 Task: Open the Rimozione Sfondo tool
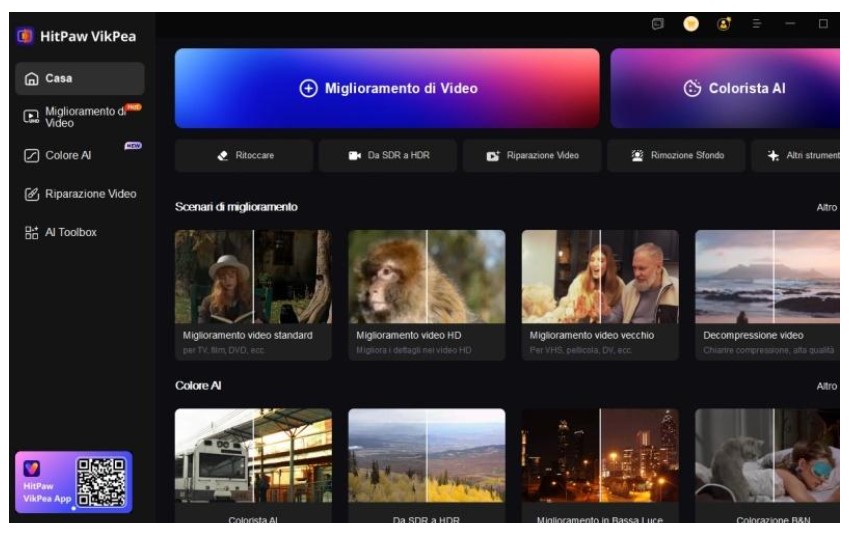(x=676, y=156)
